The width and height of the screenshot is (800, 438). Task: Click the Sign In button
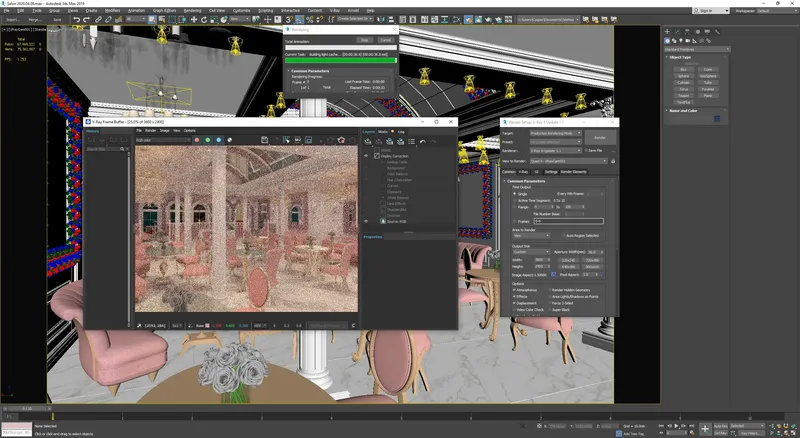click(x=710, y=10)
